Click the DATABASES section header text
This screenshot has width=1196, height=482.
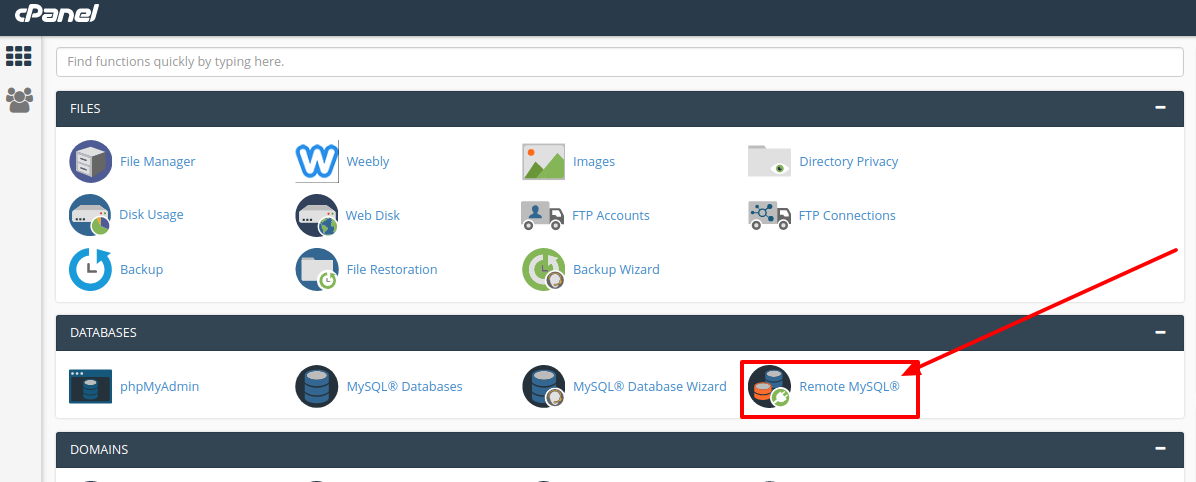pos(104,333)
